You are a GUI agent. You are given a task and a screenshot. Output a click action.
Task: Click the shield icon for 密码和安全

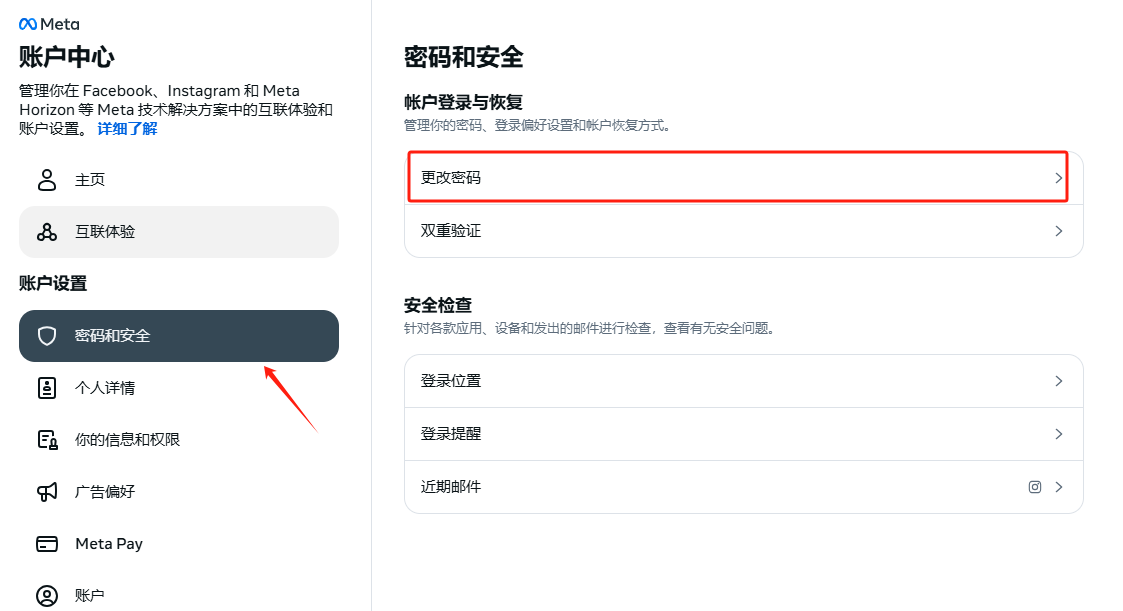pos(47,336)
